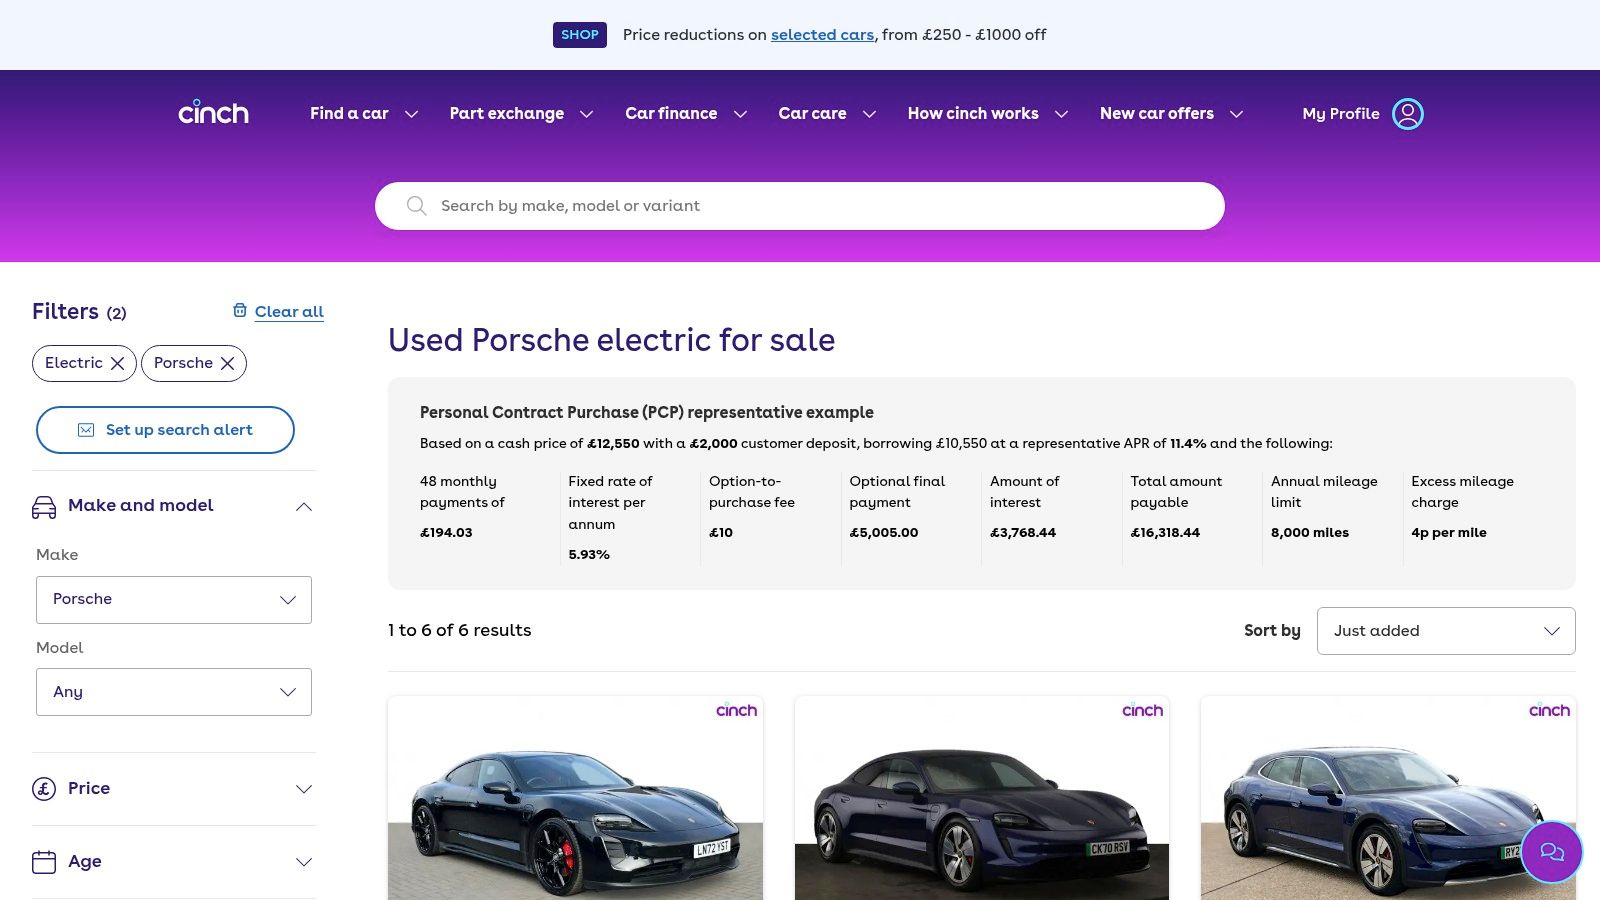
Task: Remove the Porsche filter chip
Action: pyautogui.click(x=227, y=363)
